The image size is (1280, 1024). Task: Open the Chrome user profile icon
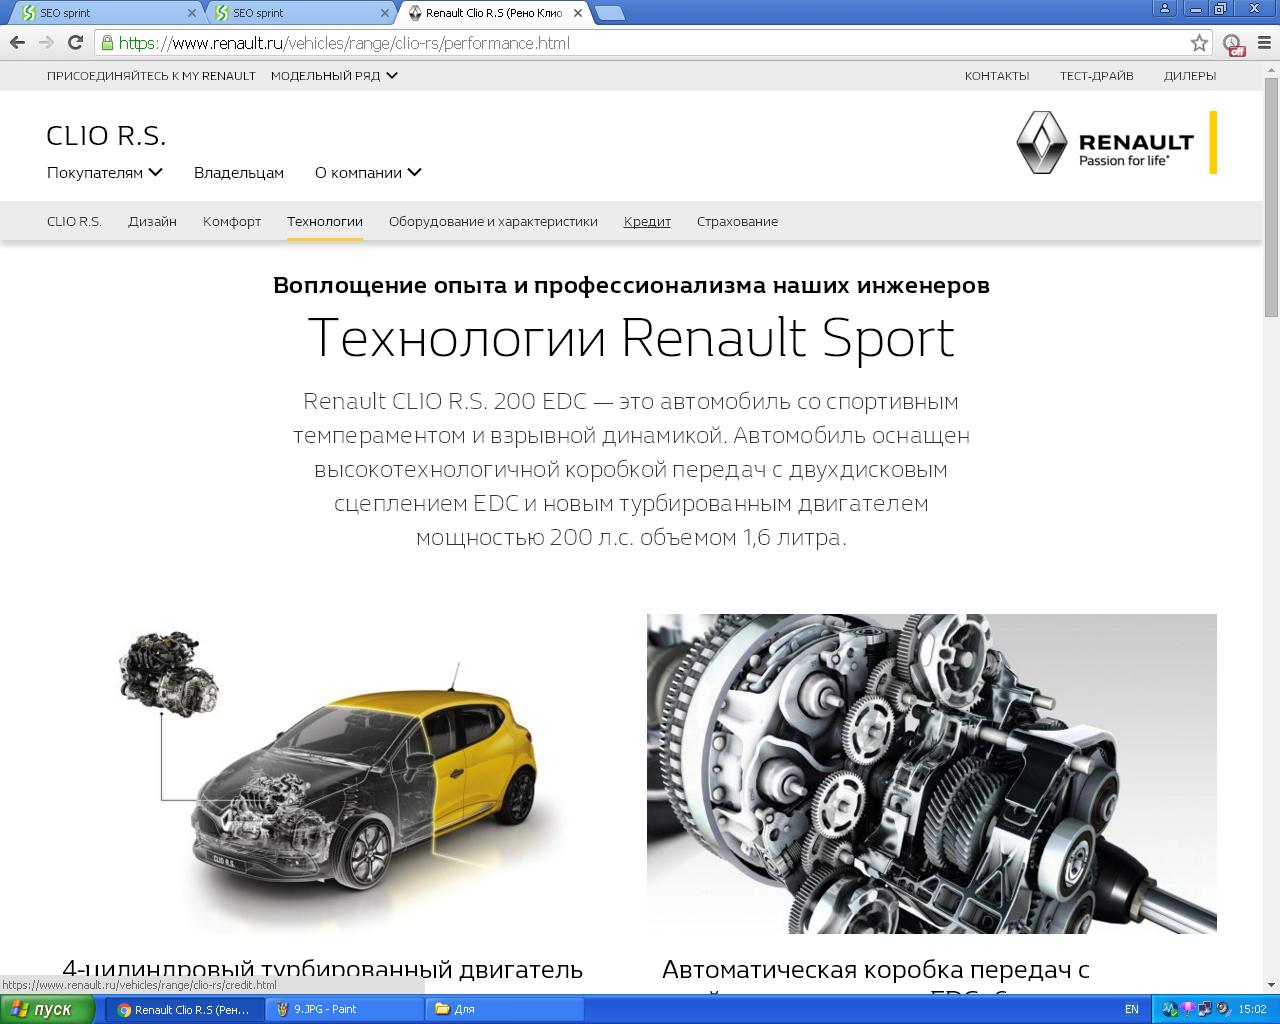pos(1164,8)
